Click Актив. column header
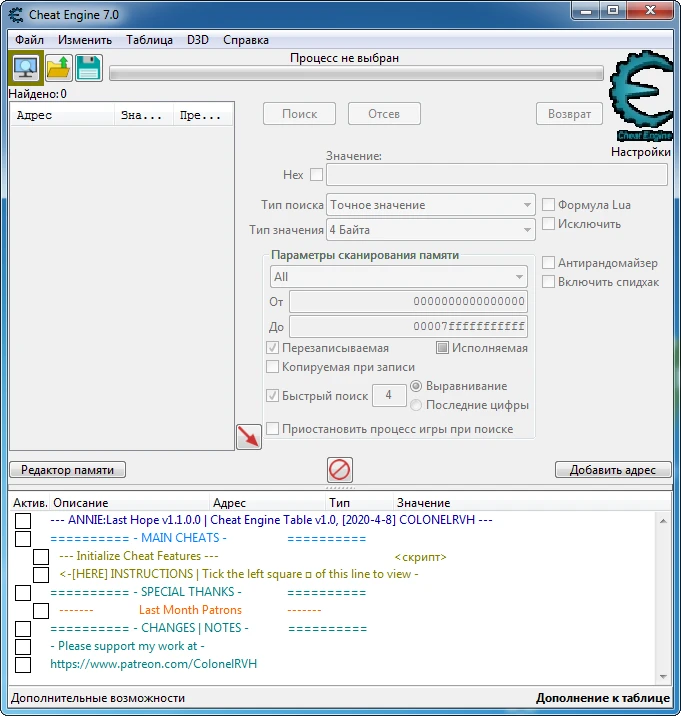The height and width of the screenshot is (716, 681). pos(30,503)
